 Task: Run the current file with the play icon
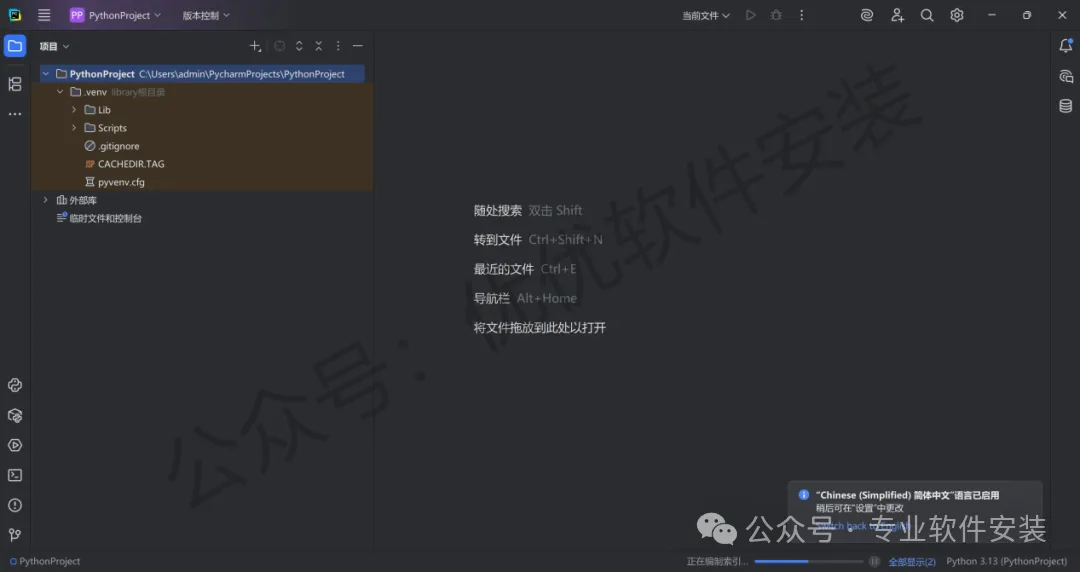[751, 15]
